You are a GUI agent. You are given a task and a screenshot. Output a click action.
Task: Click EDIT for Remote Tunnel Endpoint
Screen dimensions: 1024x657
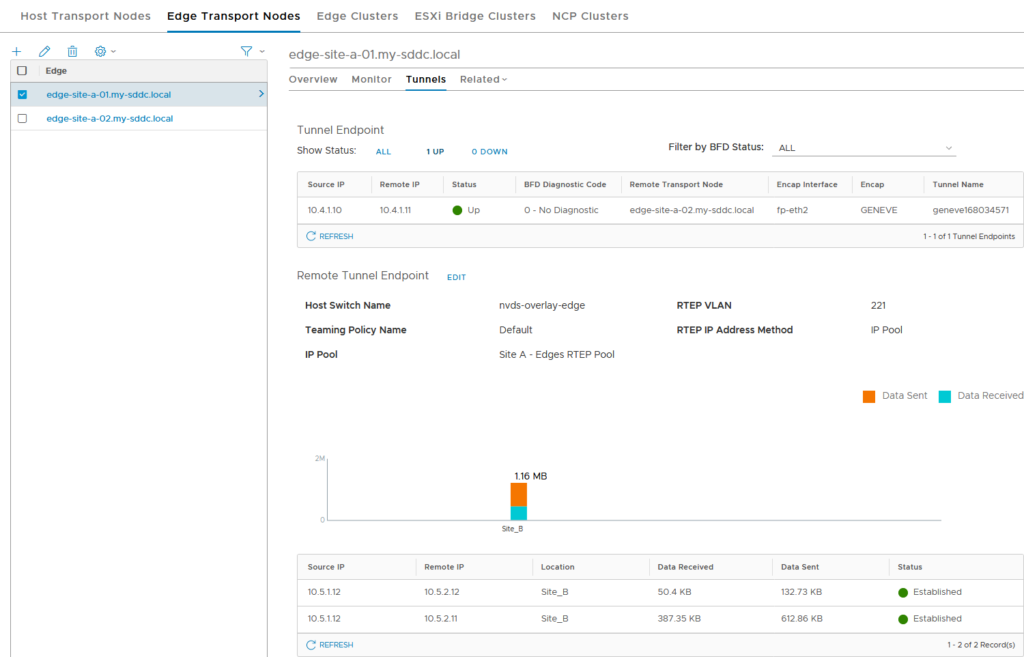click(x=456, y=278)
